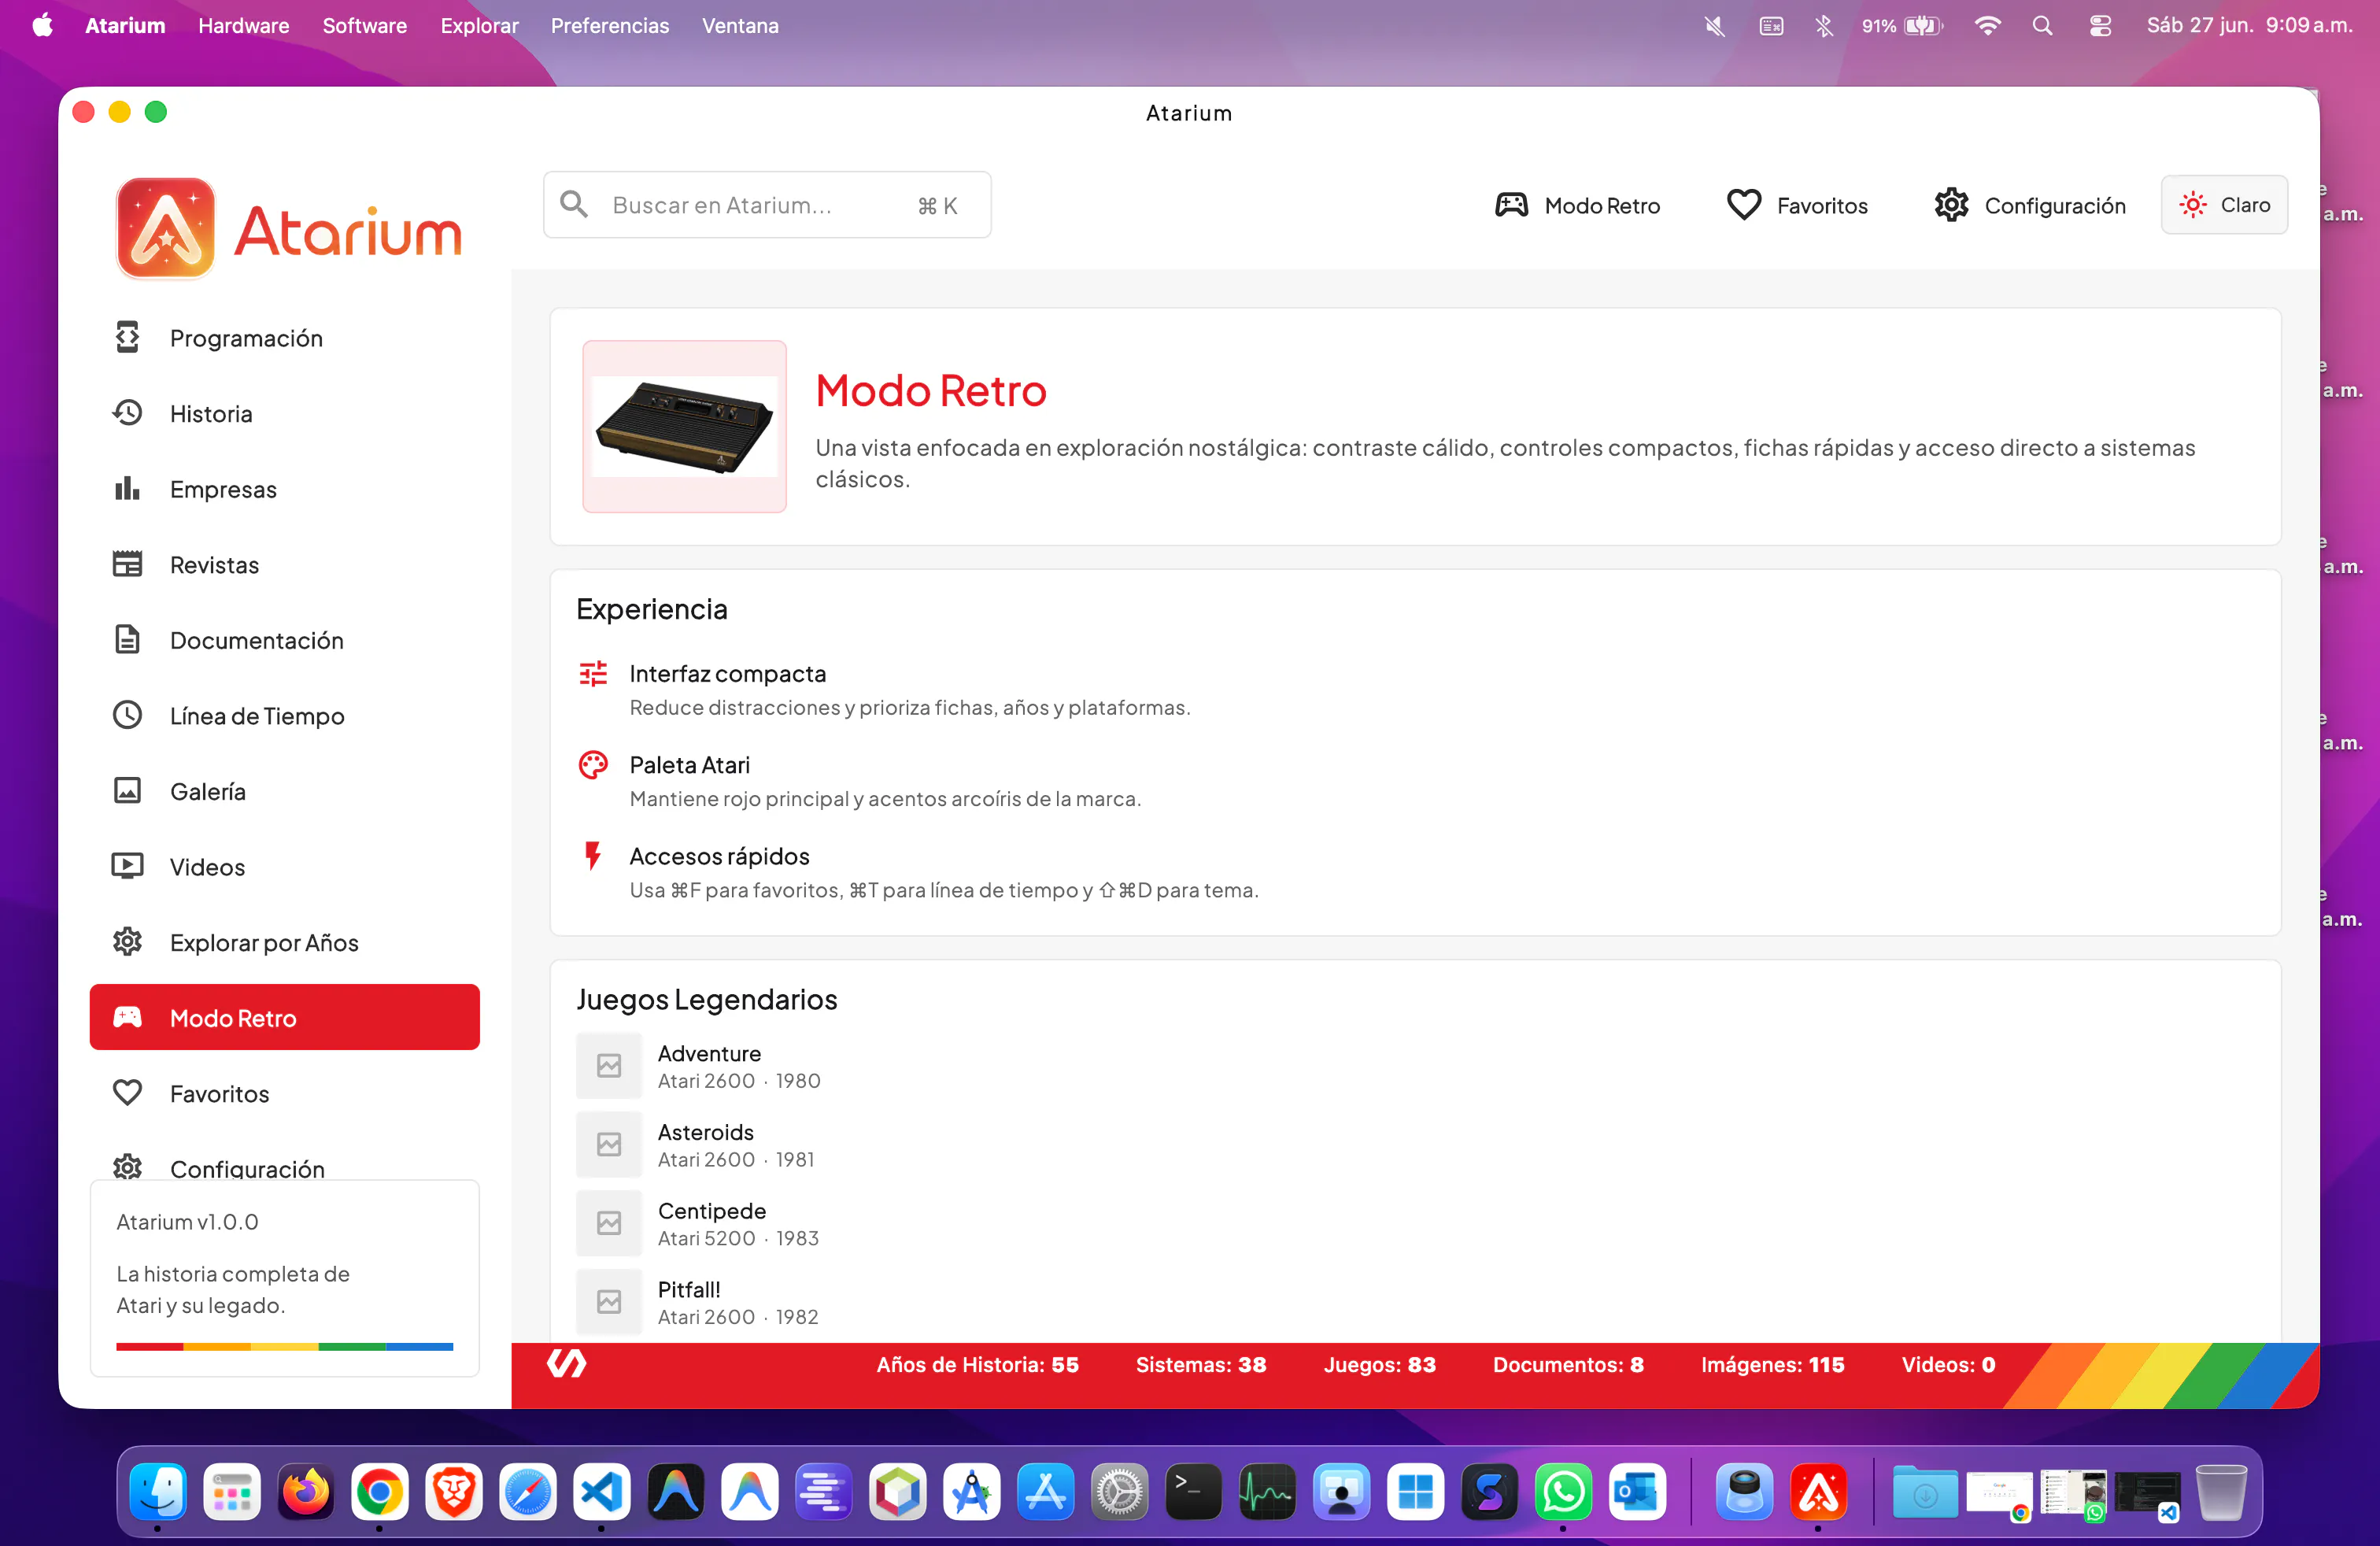Click the Explorar por Años gear icon

coord(127,942)
